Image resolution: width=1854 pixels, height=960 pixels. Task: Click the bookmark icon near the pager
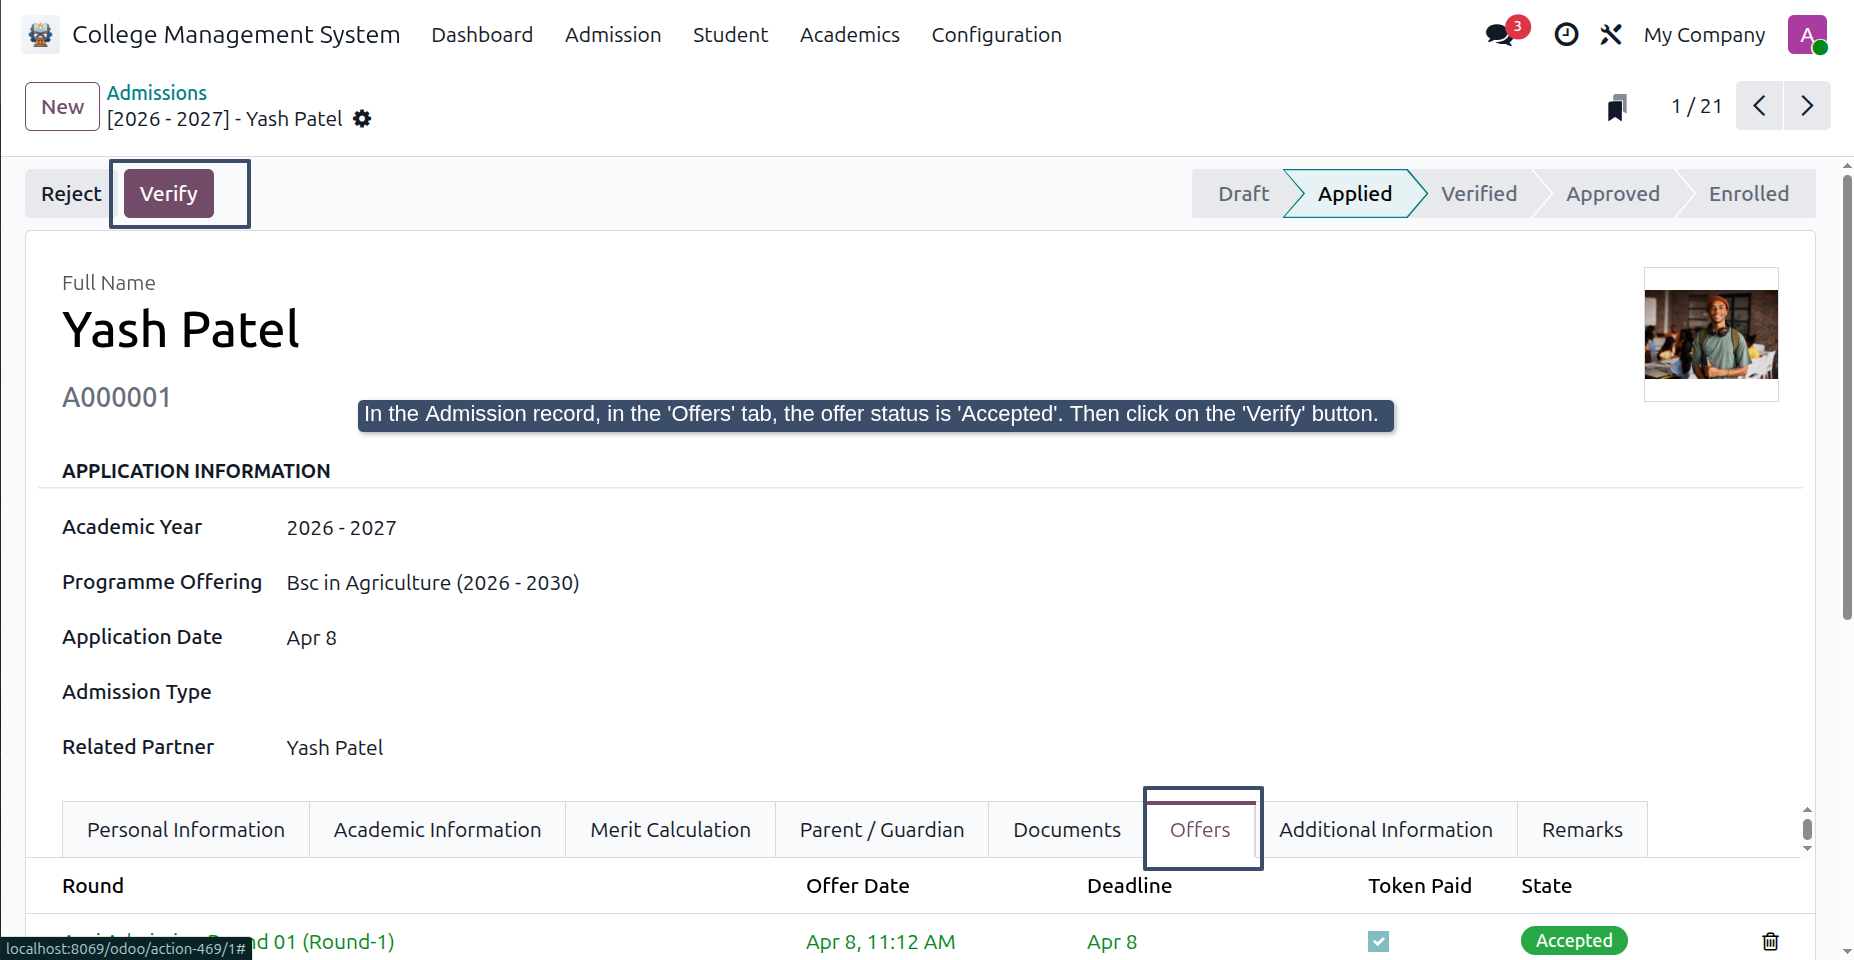(x=1617, y=107)
